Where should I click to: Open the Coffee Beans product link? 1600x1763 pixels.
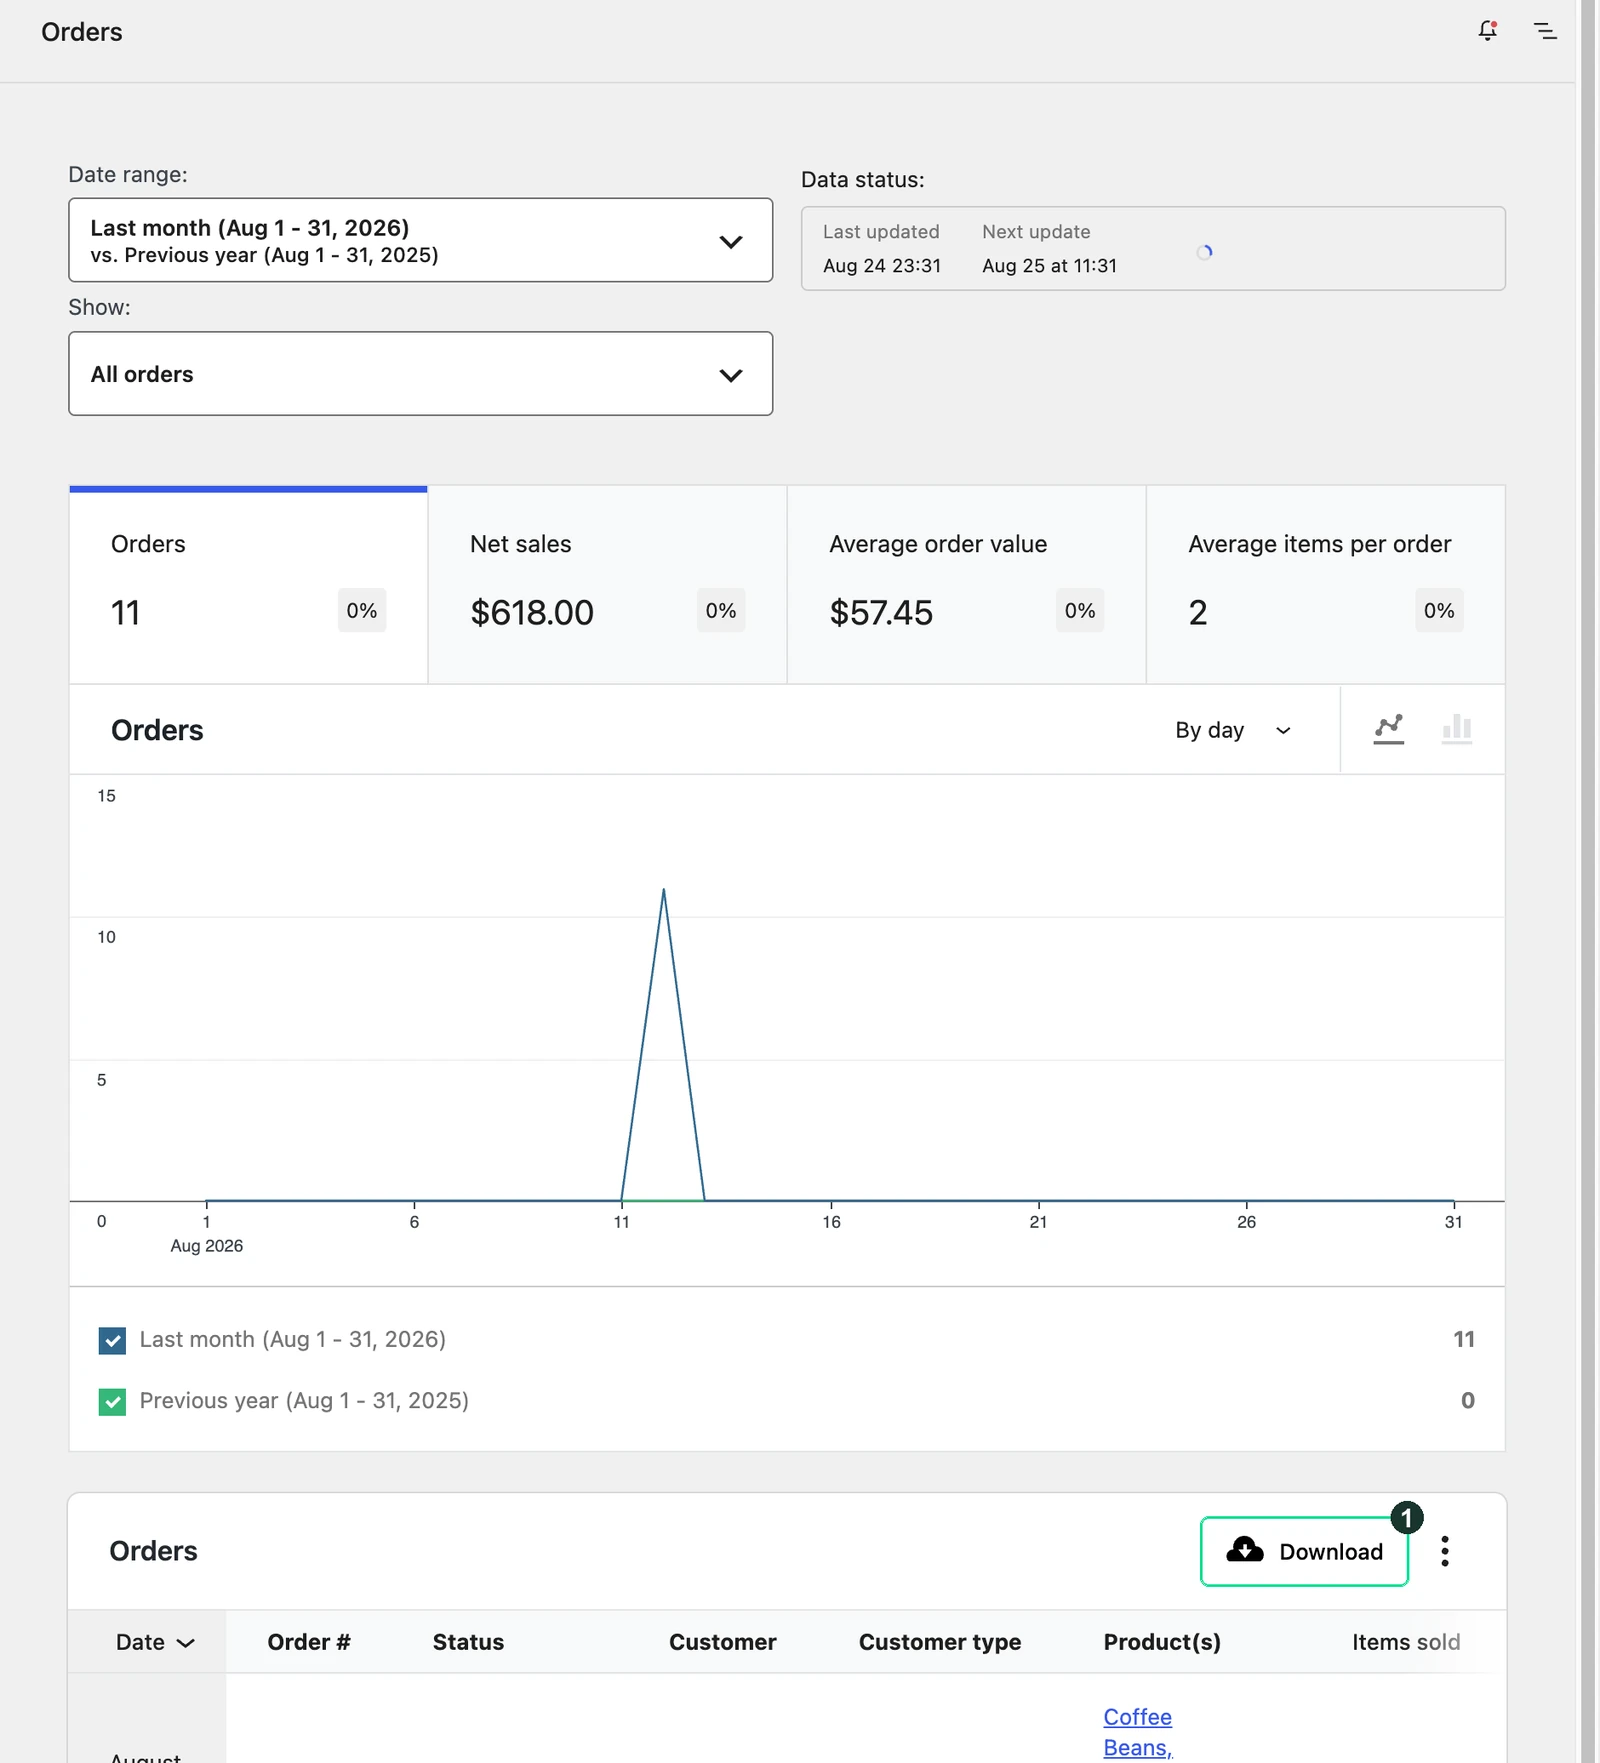click(x=1137, y=1732)
